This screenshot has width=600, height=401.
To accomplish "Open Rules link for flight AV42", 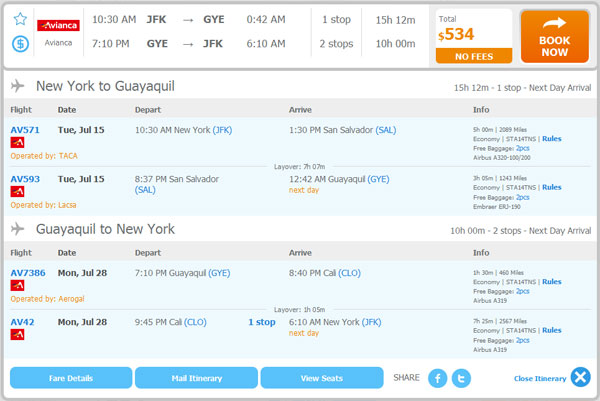I will (x=551, y=331).
